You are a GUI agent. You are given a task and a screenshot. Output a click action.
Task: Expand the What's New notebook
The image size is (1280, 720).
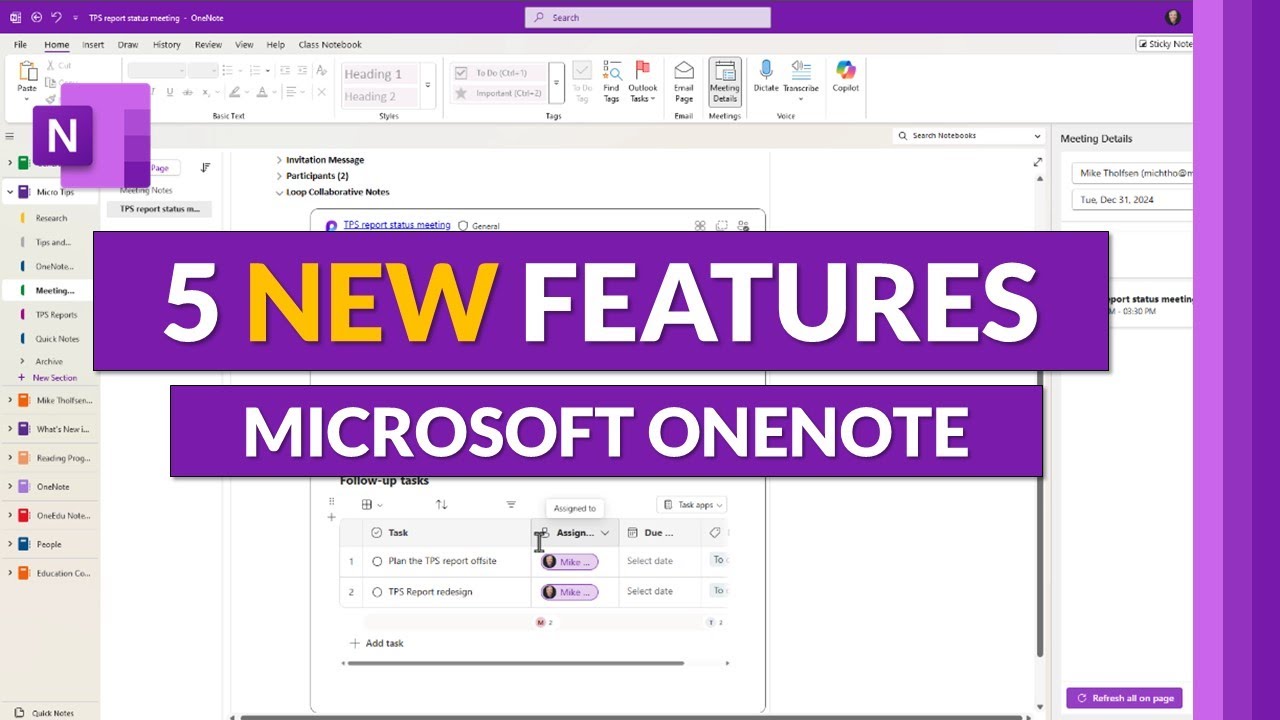click(9, 429)
